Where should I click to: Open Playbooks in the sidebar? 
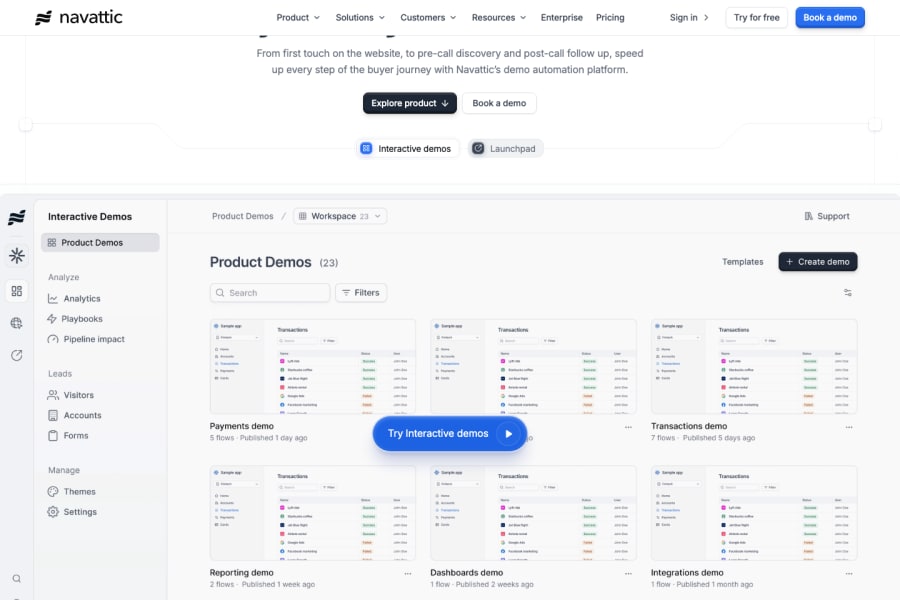point(75,319)
